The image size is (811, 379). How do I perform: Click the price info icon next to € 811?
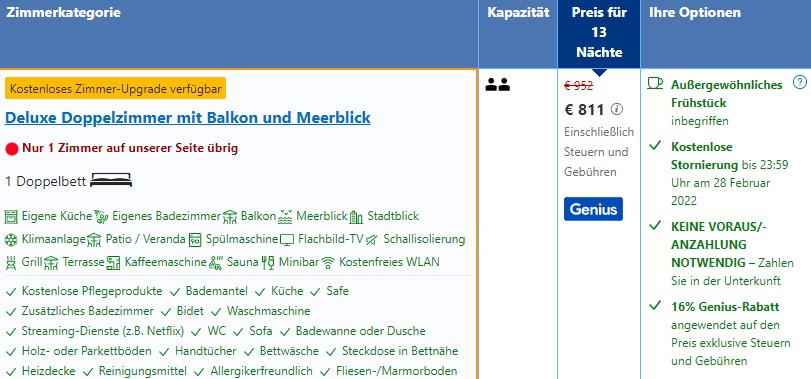click(x=617, y=110)
